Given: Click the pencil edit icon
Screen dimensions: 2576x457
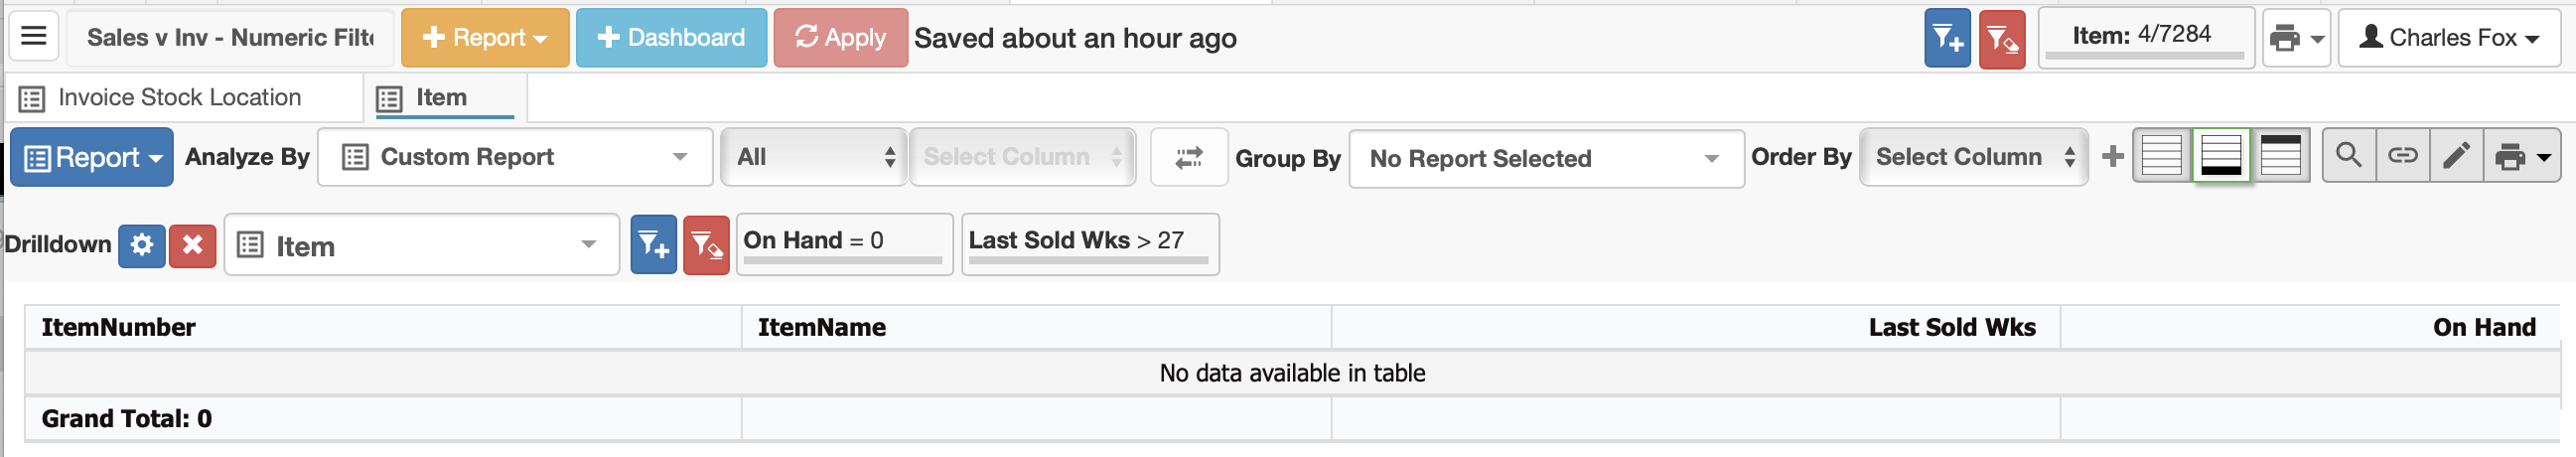Looking at the screenshot, I should point(2456,156).
